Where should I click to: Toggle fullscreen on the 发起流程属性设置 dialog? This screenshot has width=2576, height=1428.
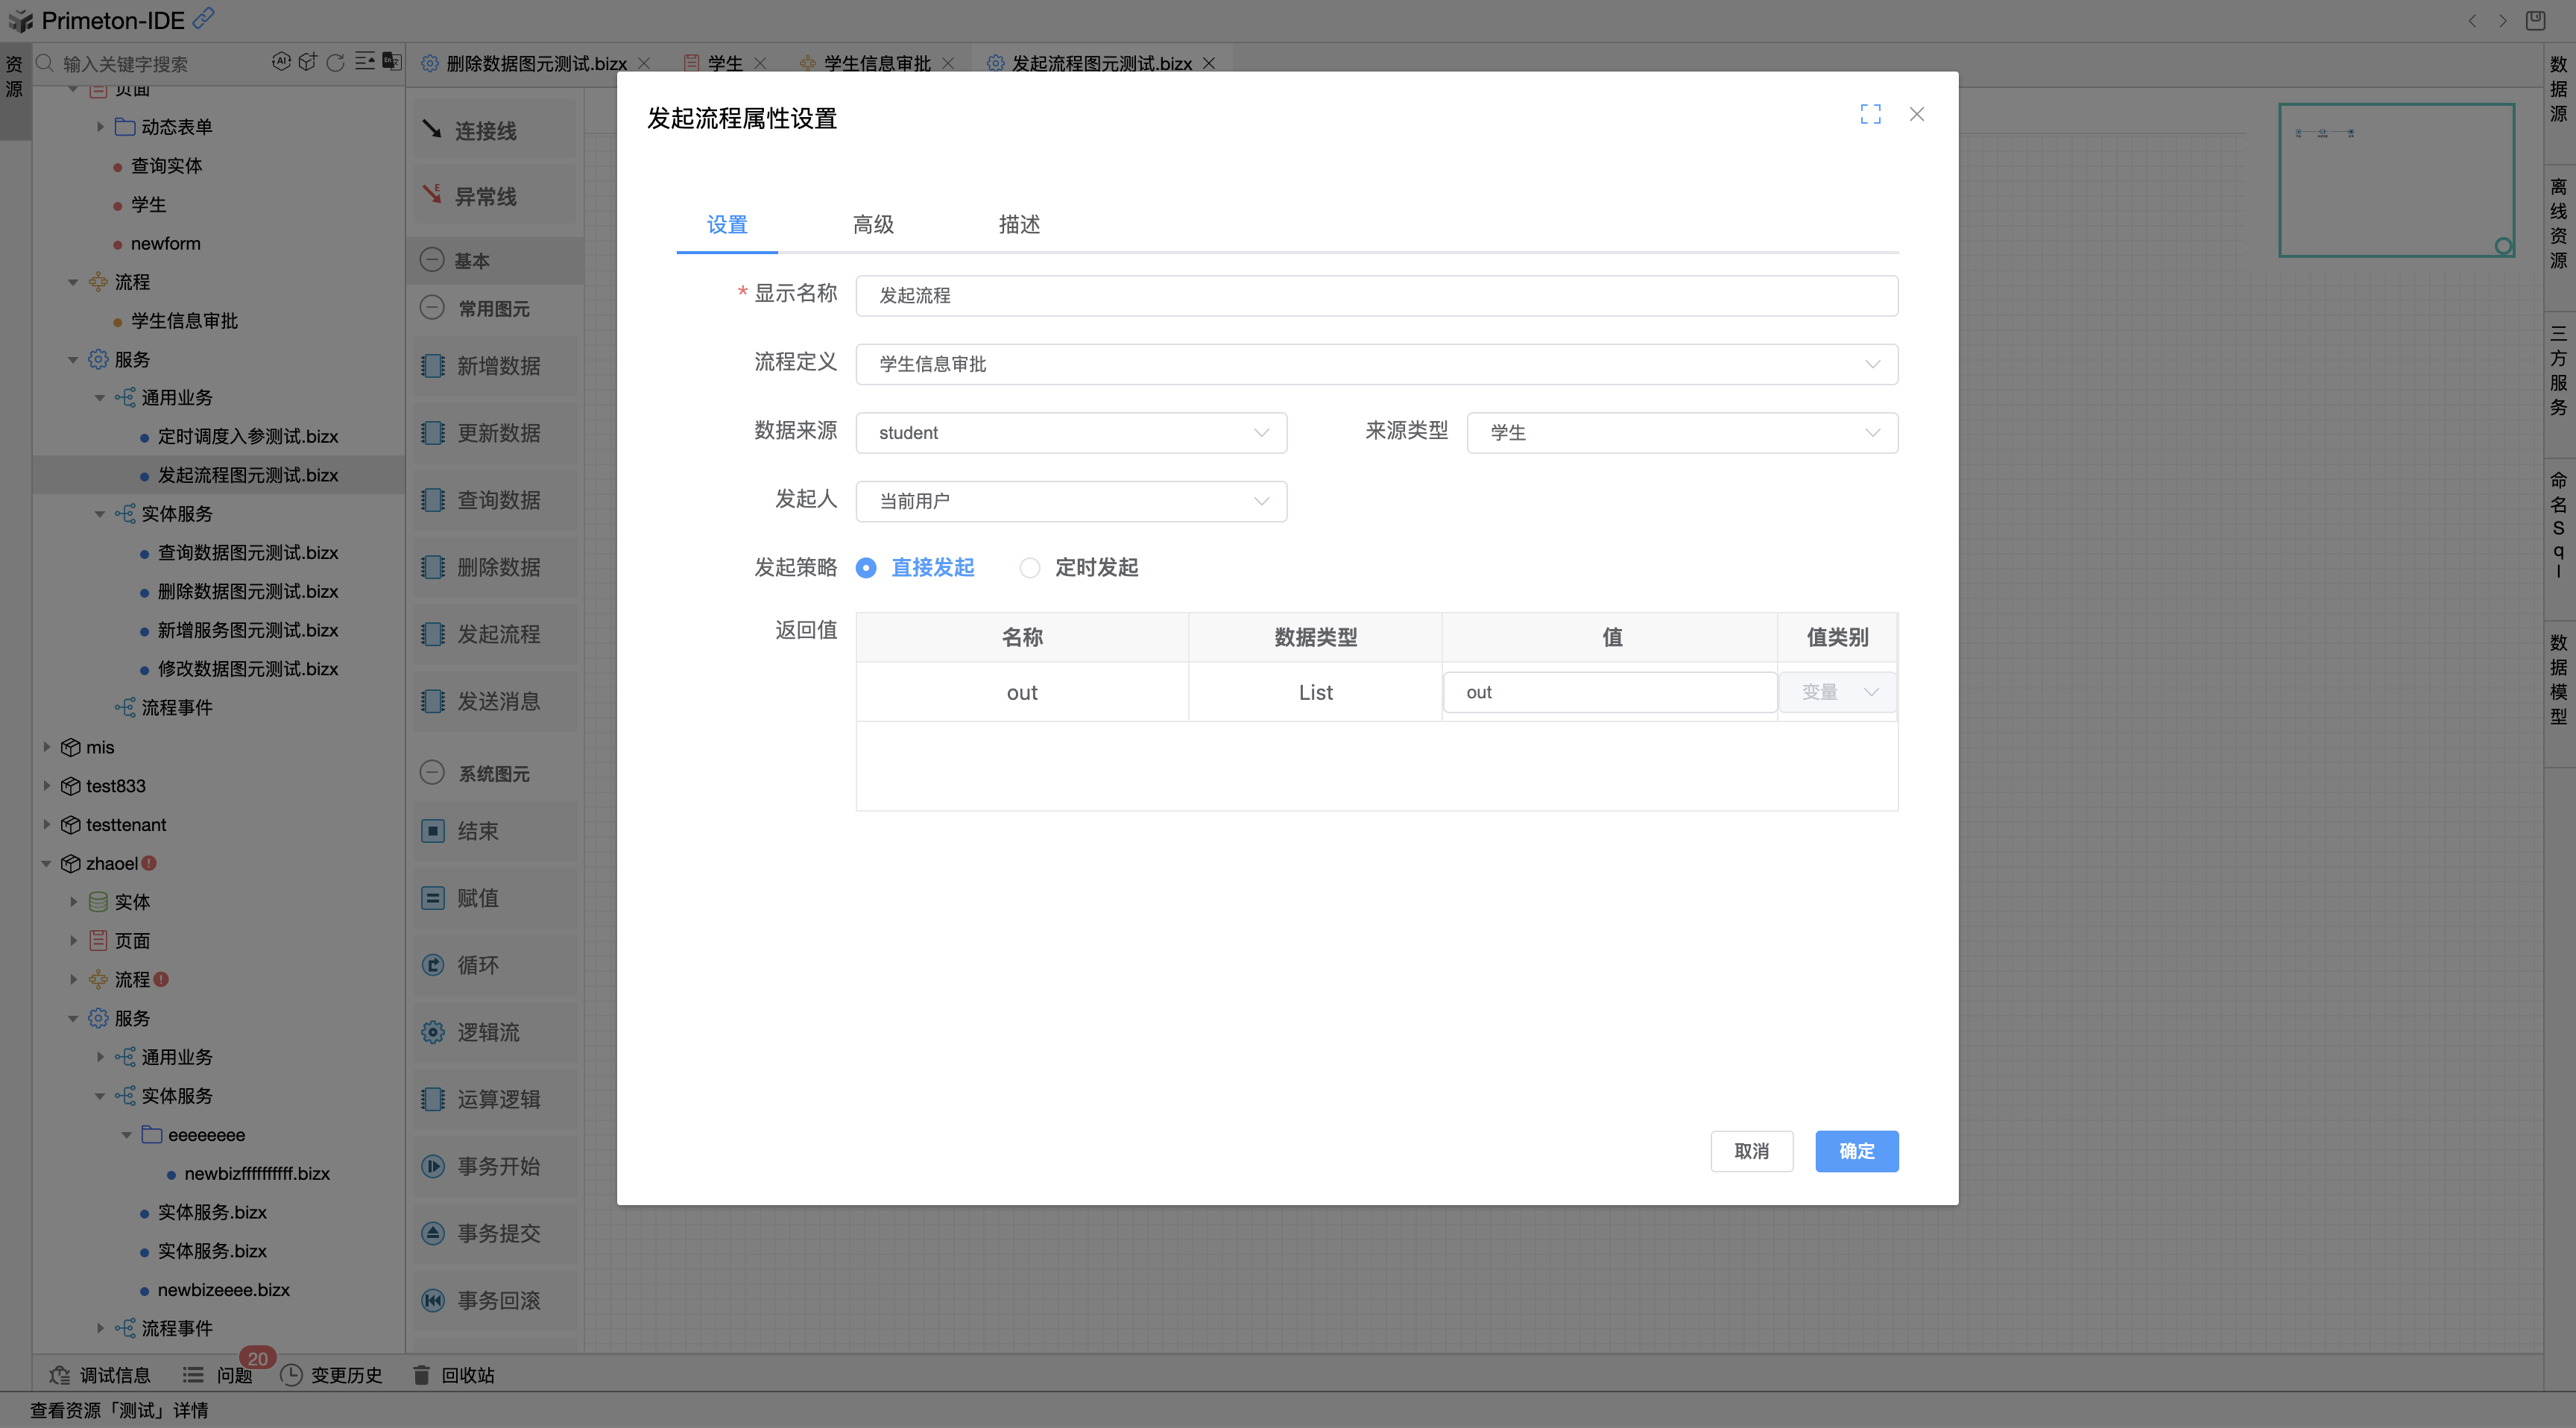pos(1871,113)
